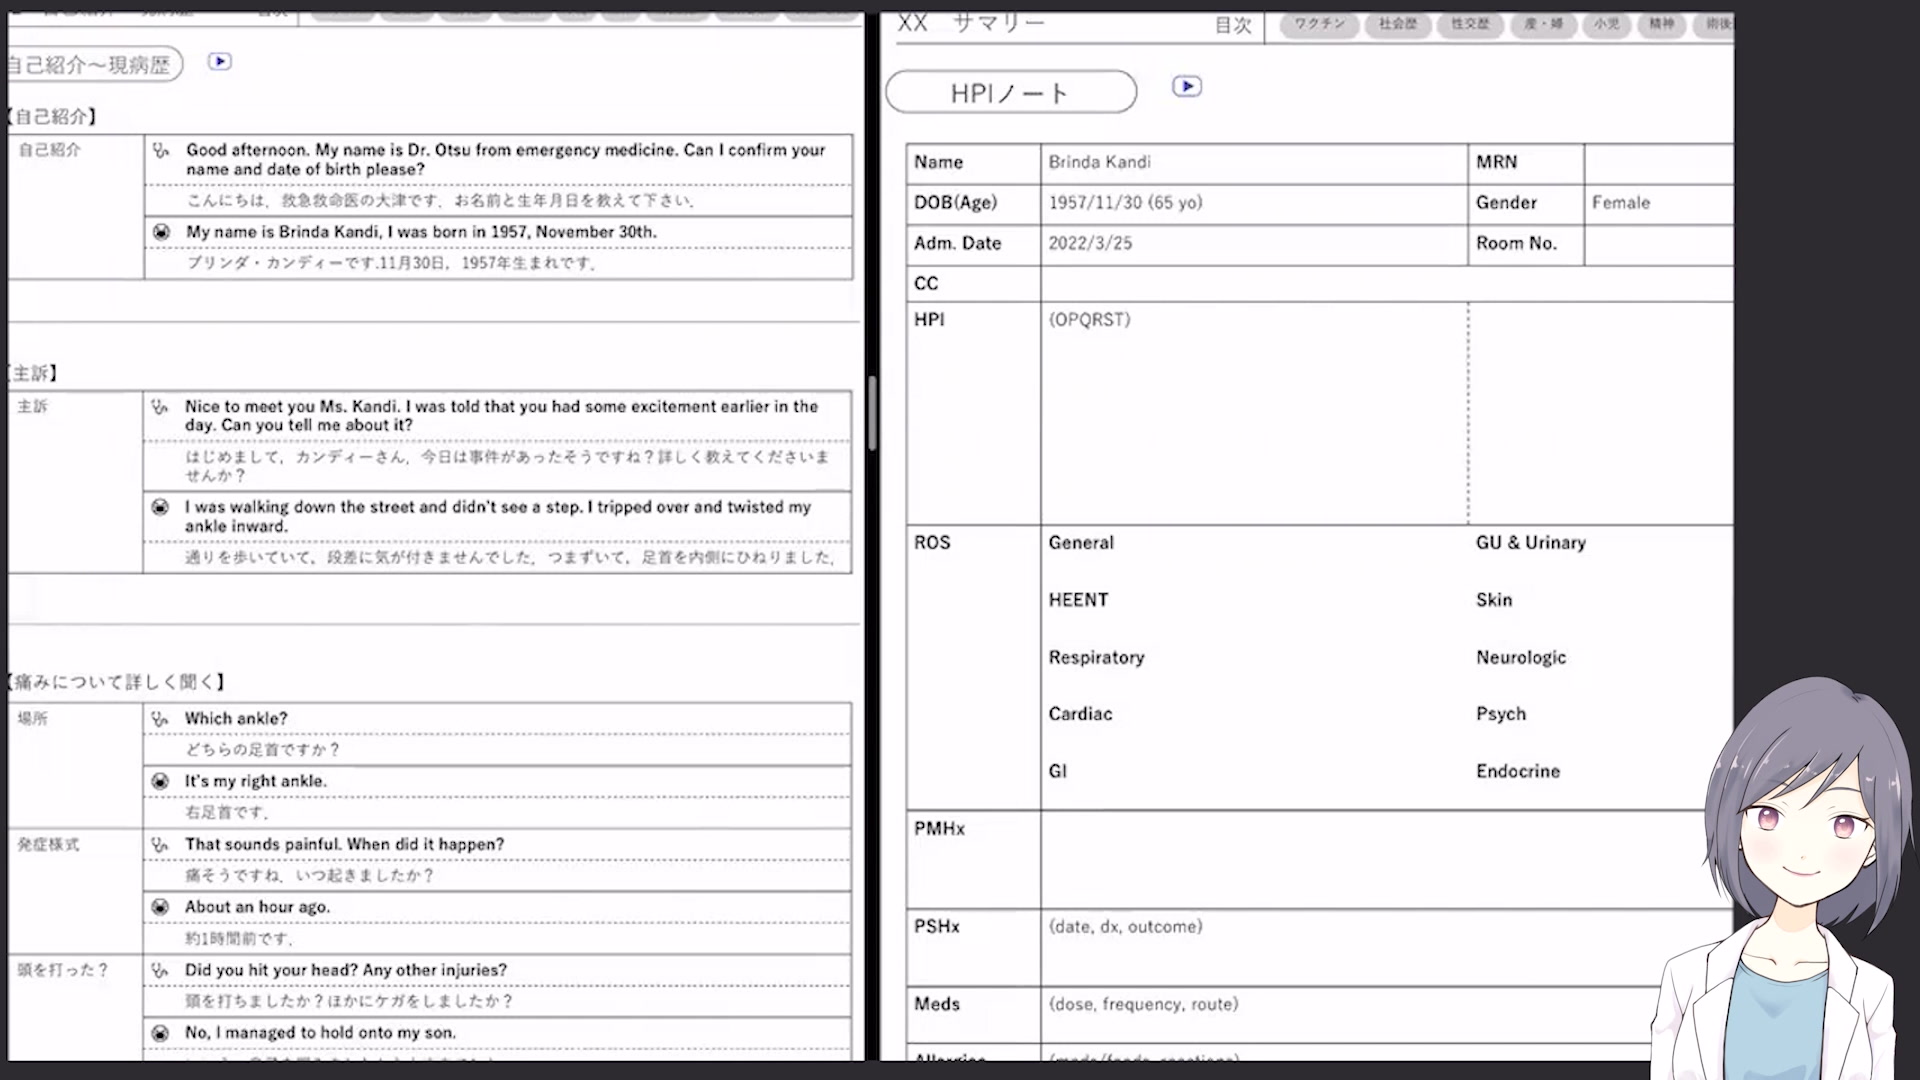Screen dimensions: 1920x1080
Task: Click the HPIノート title button
Action: click(x=1010, y=93)
